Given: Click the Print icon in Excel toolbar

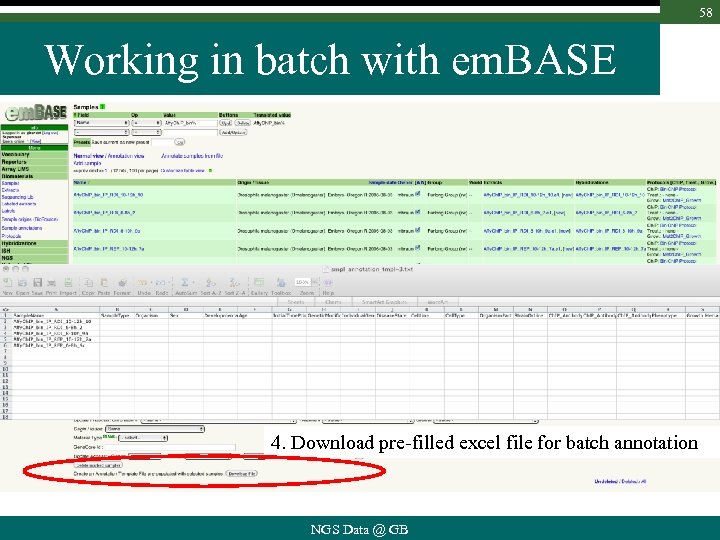Looking at the screenshot, I should point(51,283).
